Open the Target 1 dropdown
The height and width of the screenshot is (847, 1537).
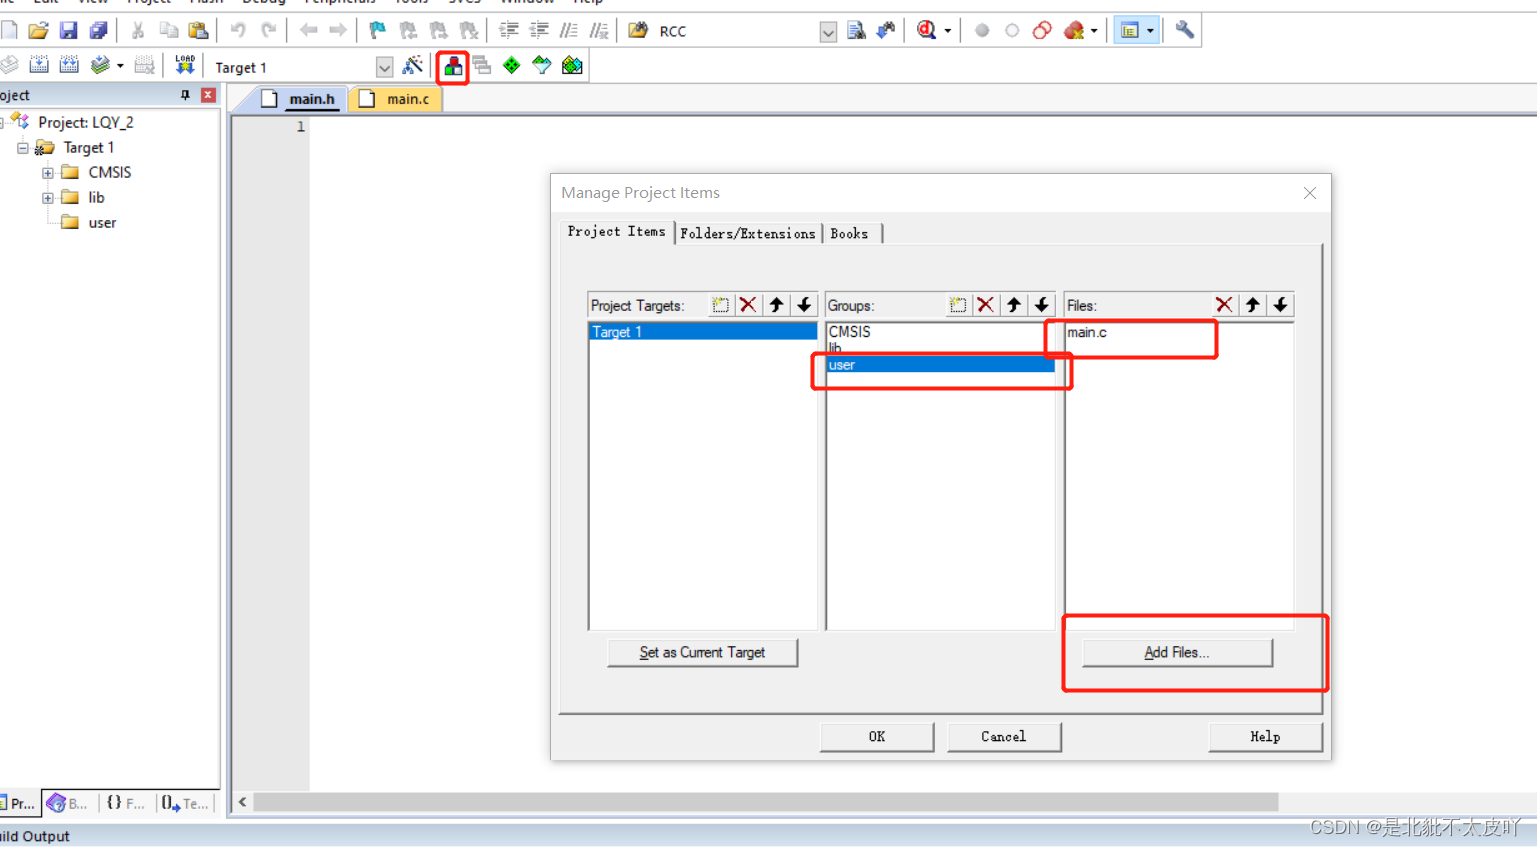[x=384, y=67]
